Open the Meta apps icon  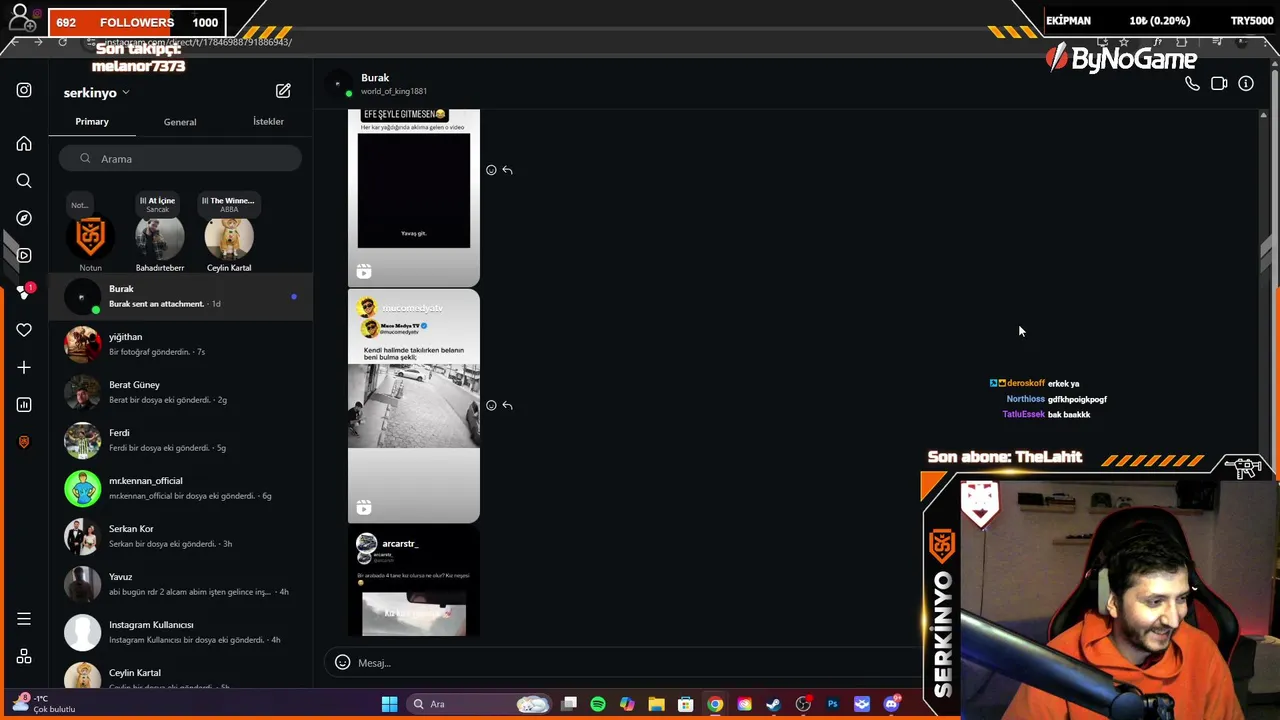(24, 656)
